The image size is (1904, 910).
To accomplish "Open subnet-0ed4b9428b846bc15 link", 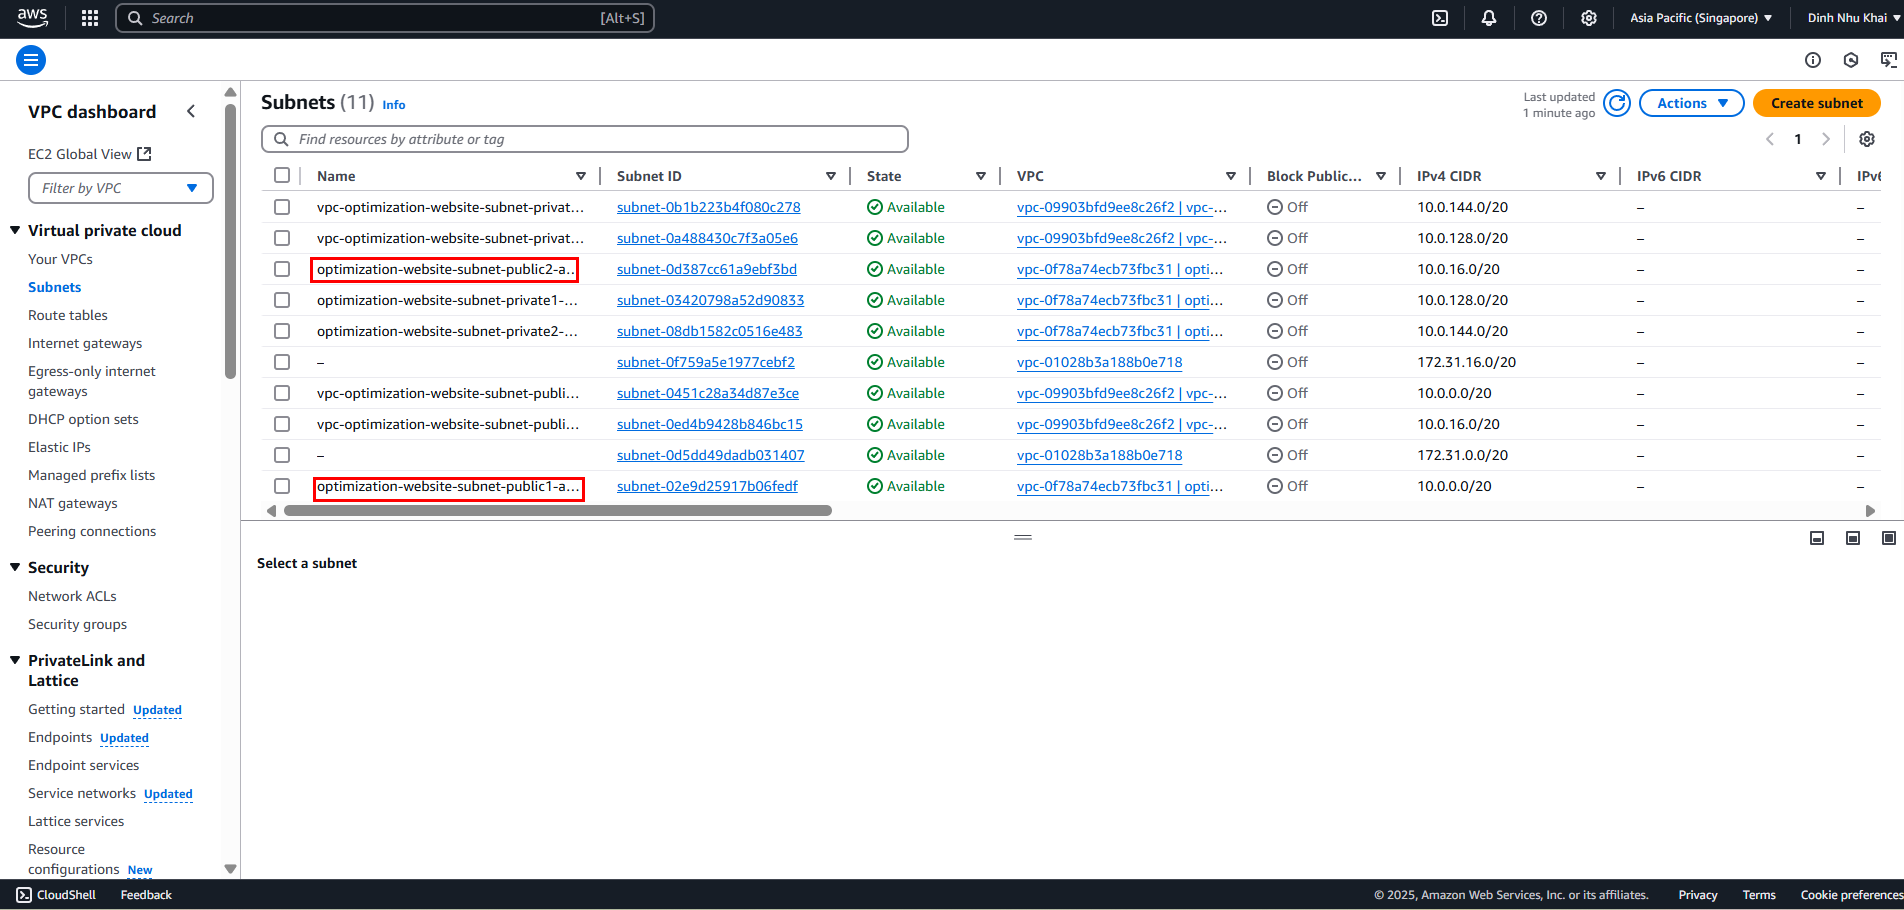I will [710, 424].
